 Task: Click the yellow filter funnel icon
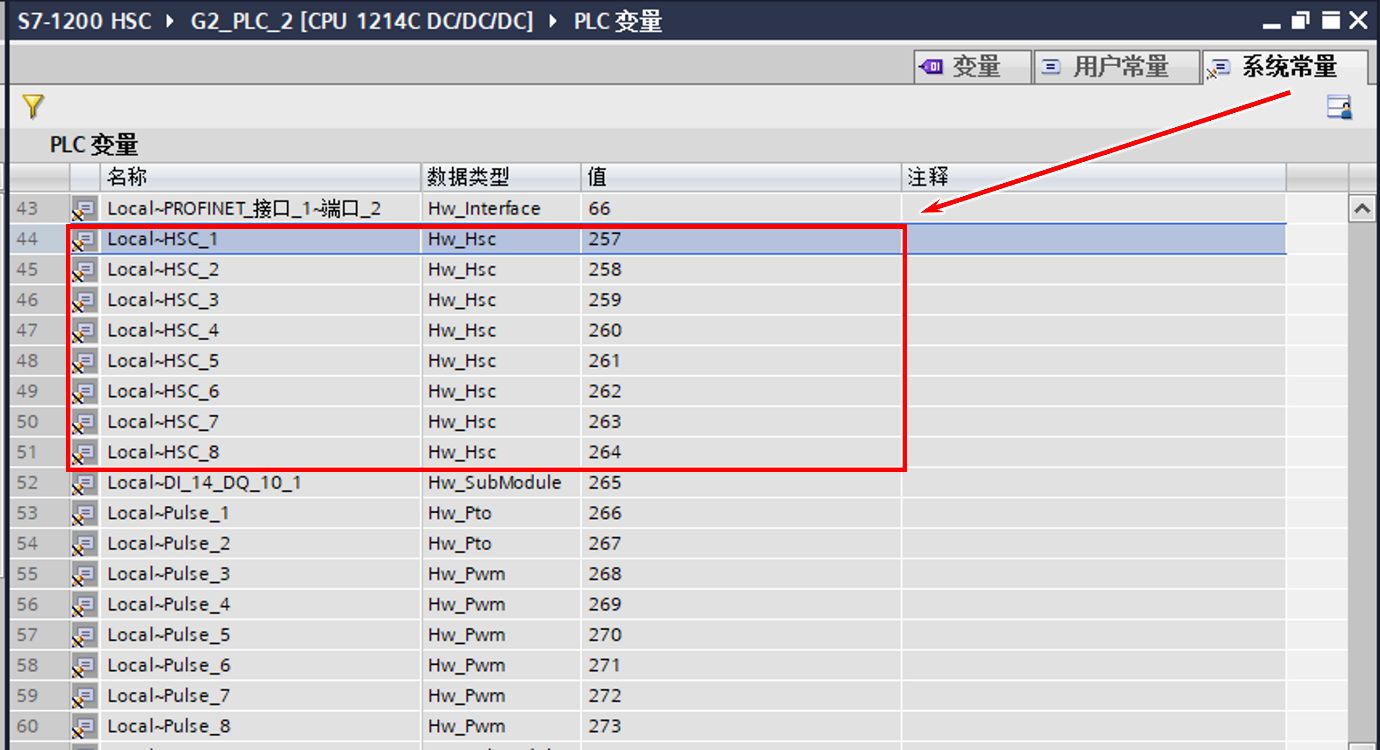tap(33, 106)
